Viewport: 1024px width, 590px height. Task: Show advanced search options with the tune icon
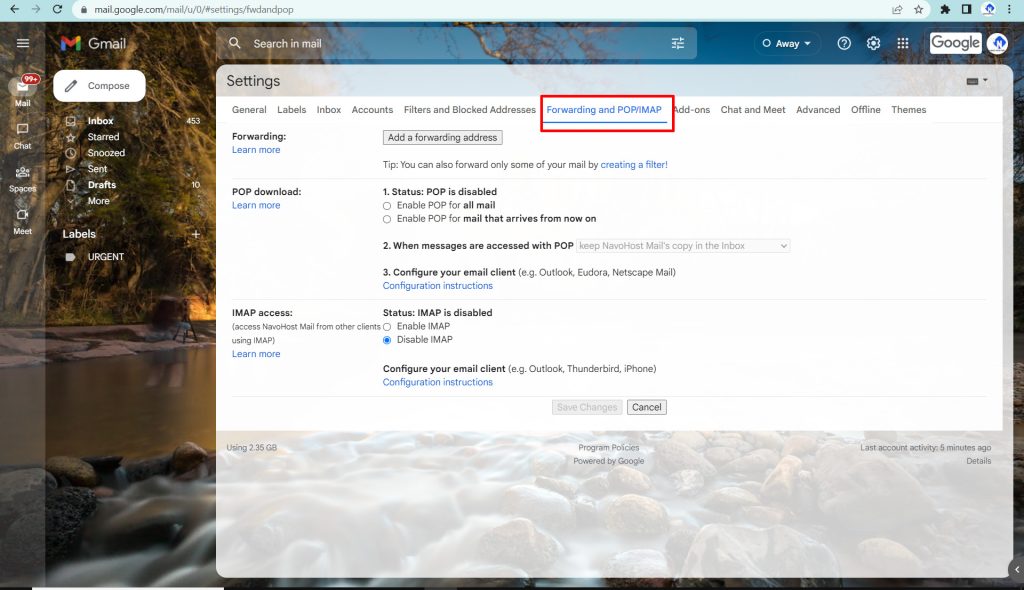(x=677, y=43)
